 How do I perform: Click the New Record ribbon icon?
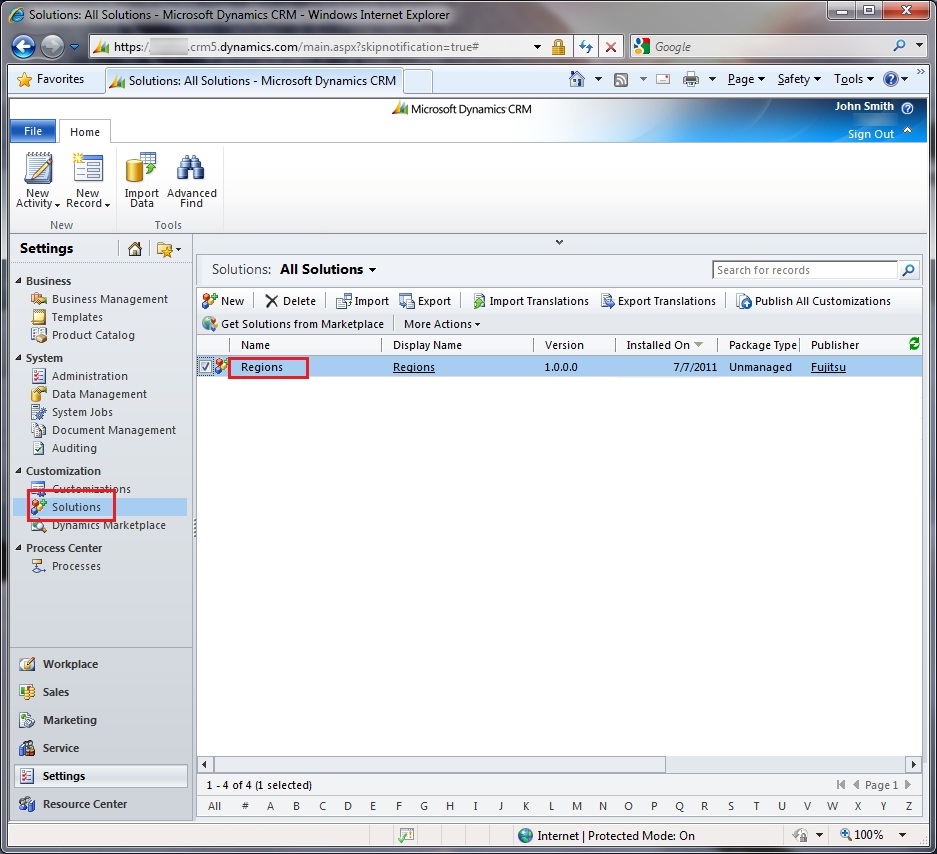pyautogui.click(x=88, y=168)
